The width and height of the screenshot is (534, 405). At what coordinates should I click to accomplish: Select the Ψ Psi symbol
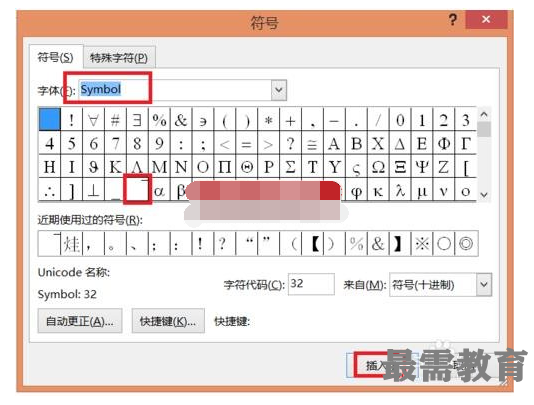(422, 167)
